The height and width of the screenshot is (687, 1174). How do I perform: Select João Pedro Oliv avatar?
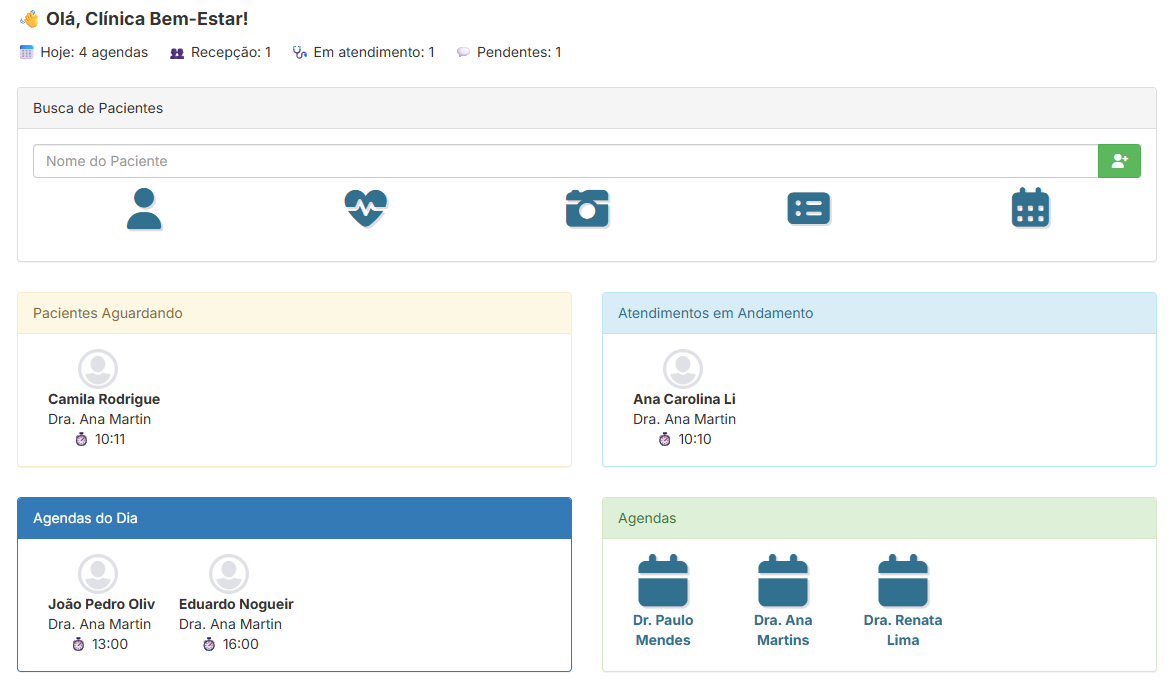pyautogui.click(x=98, y=574)
